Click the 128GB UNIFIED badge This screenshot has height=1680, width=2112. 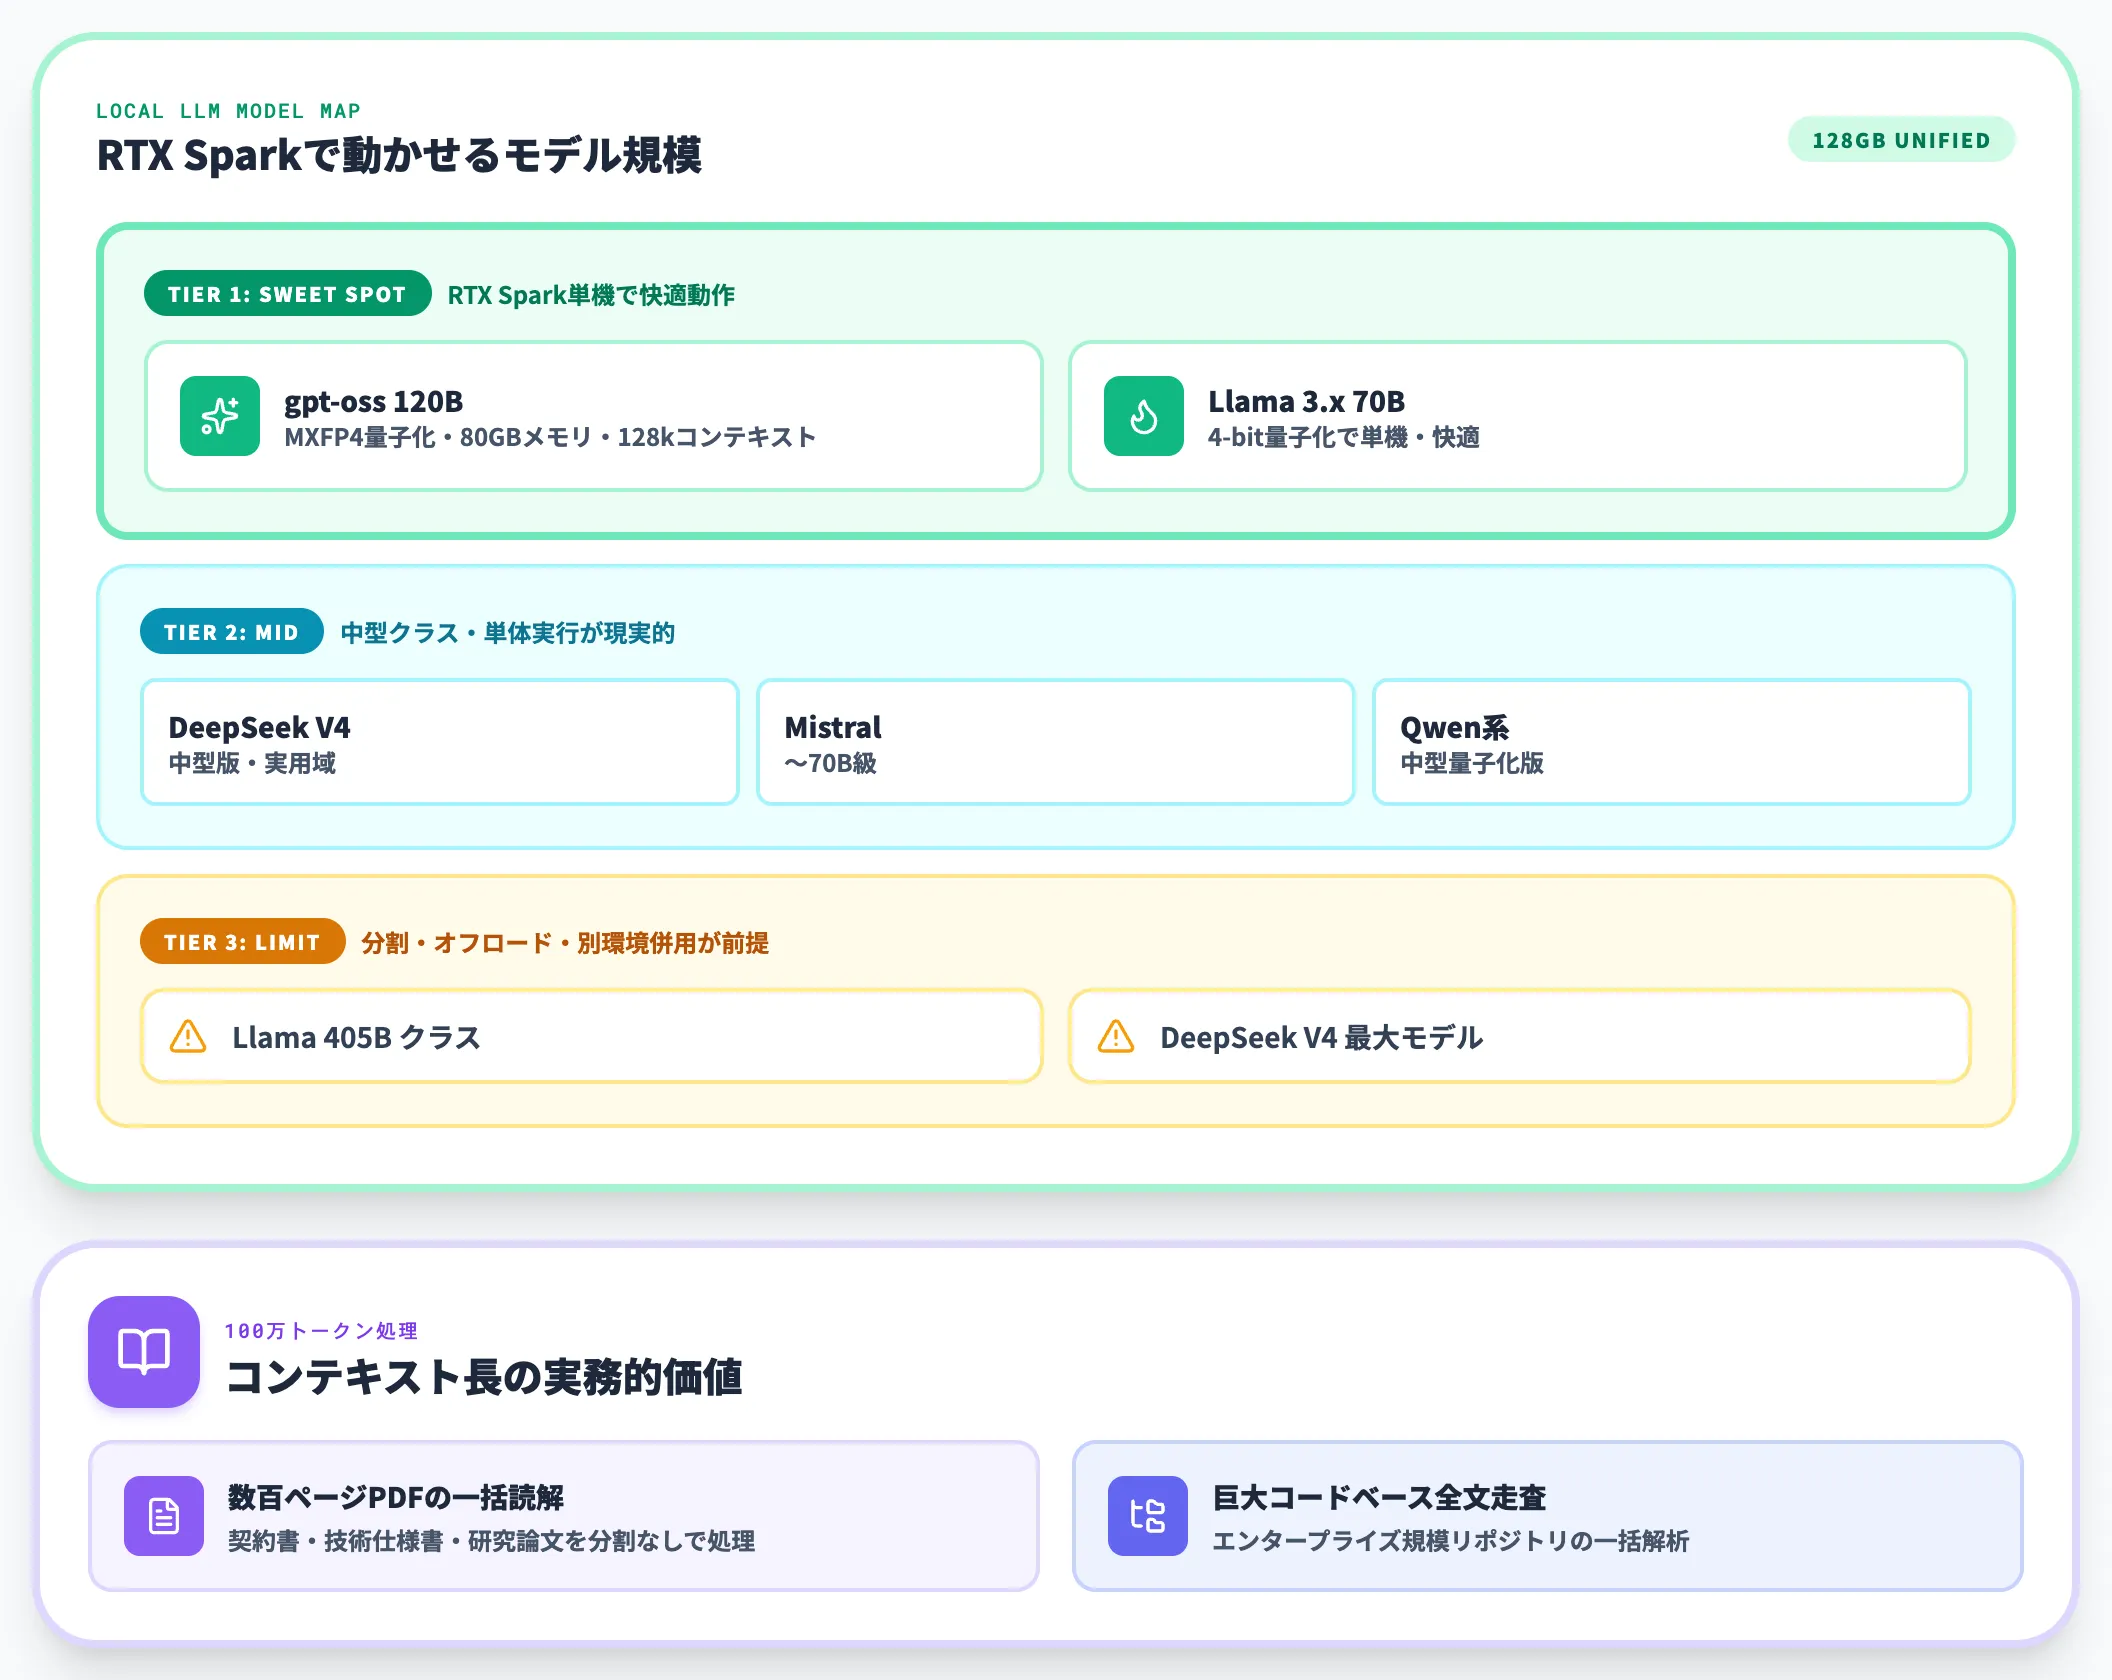[x=1901, y=140]
